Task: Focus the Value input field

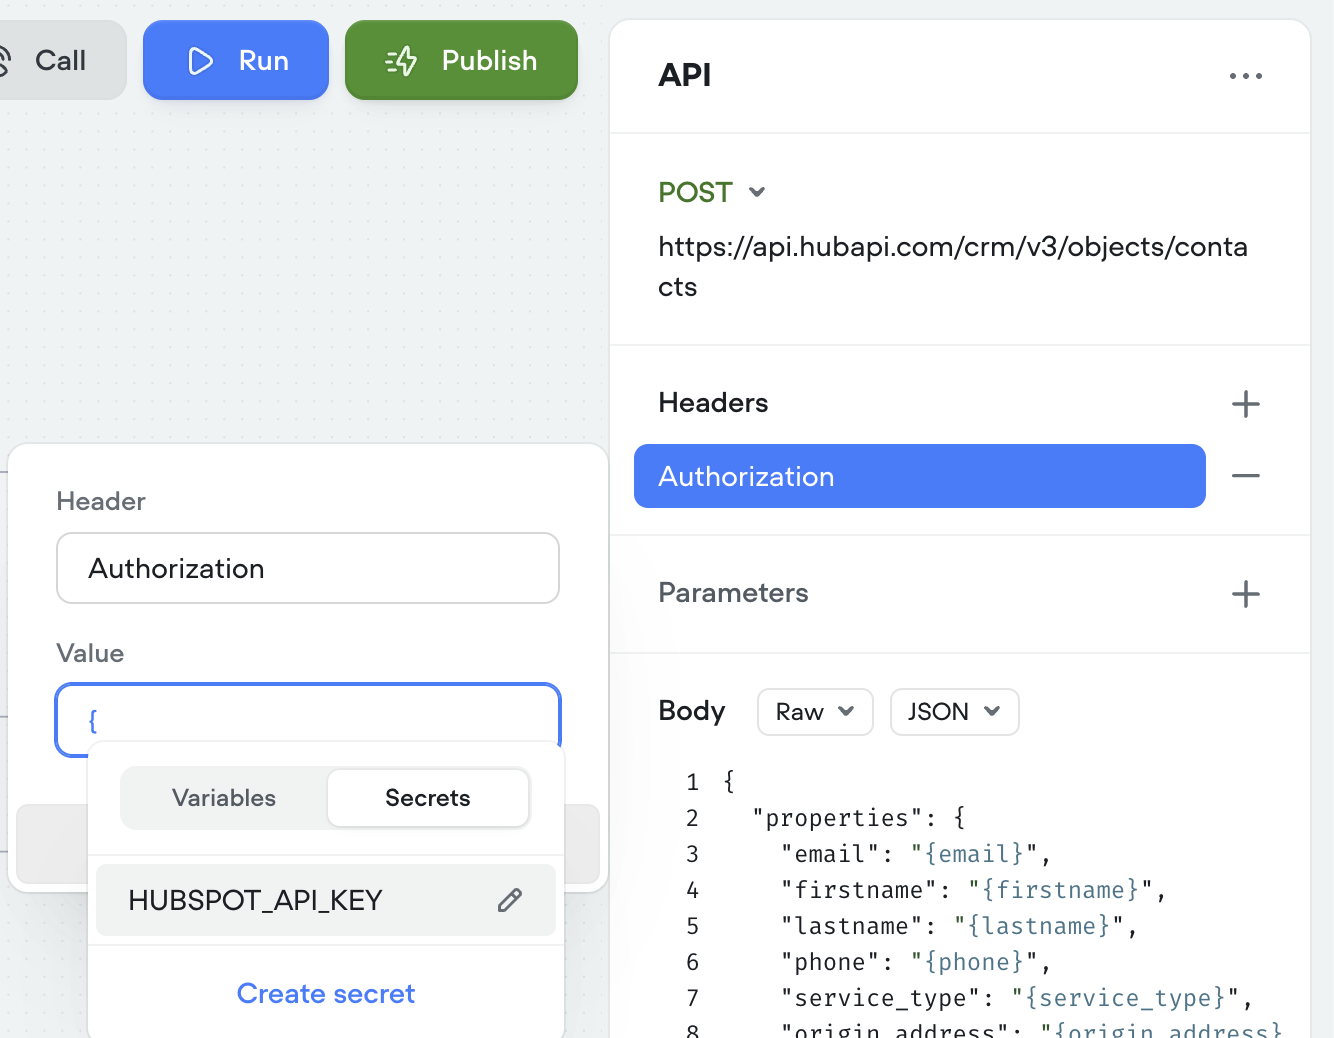Action: coord(308,720)
